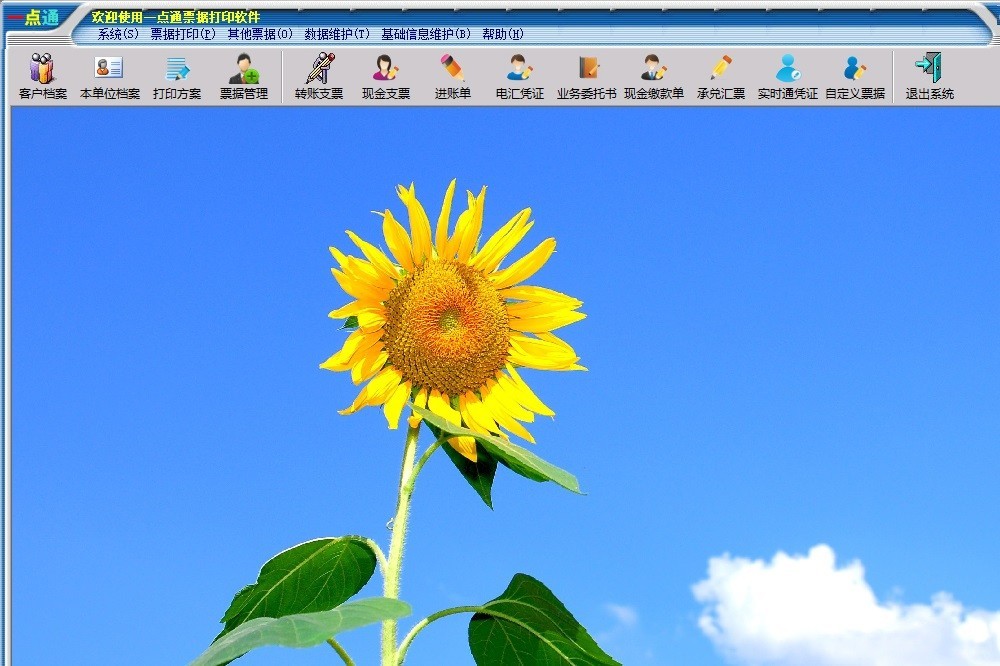Open the 客户档案 customer records icon

pos(43,76)
